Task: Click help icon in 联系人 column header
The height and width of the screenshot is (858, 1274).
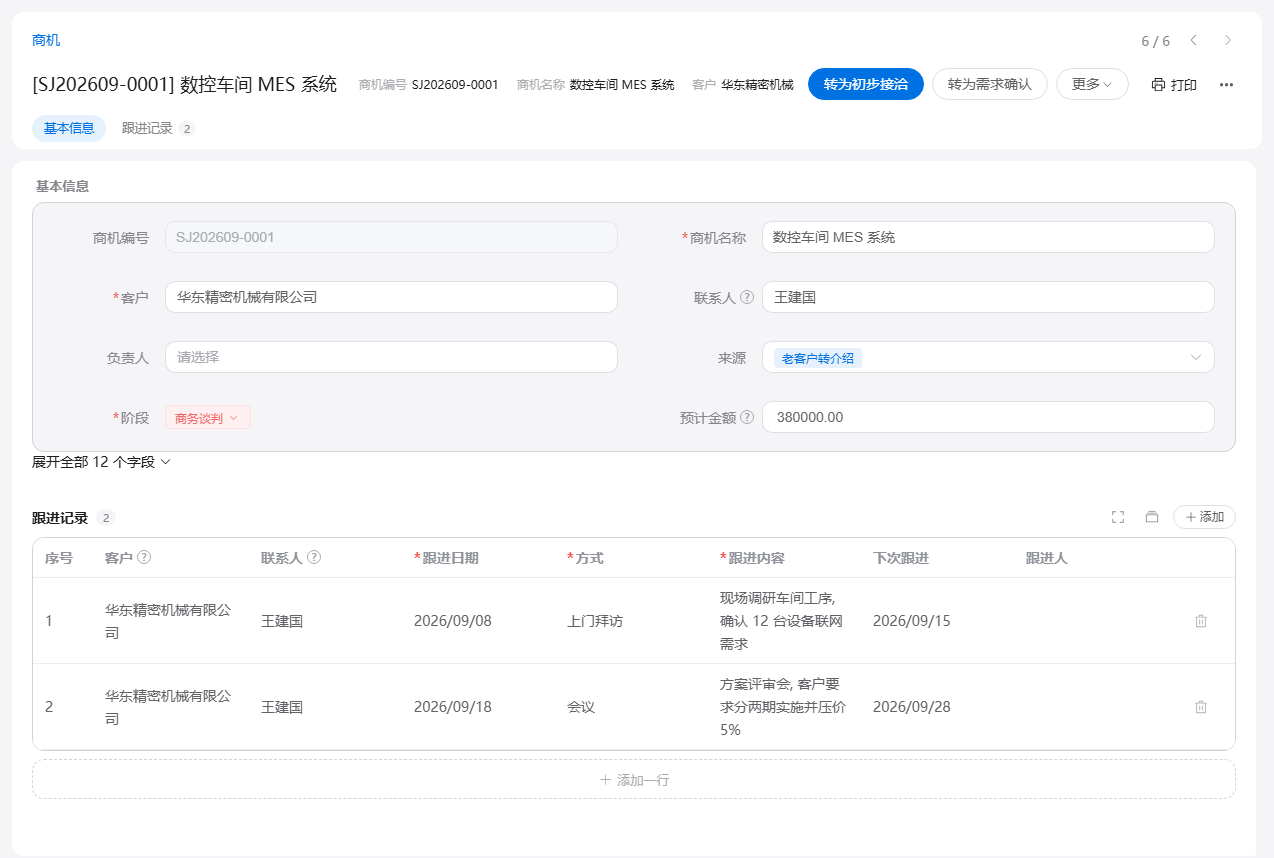Action: [x=314, y=557]
